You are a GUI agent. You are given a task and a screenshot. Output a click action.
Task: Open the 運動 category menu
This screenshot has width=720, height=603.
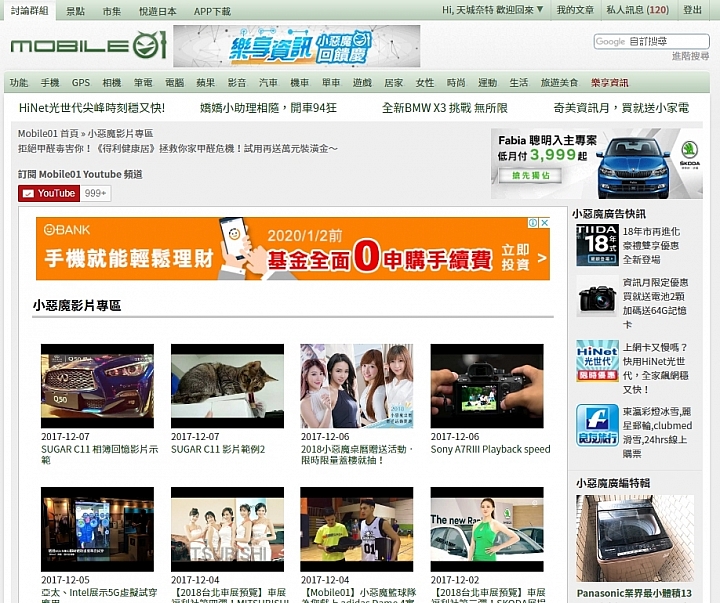point(487,83)
